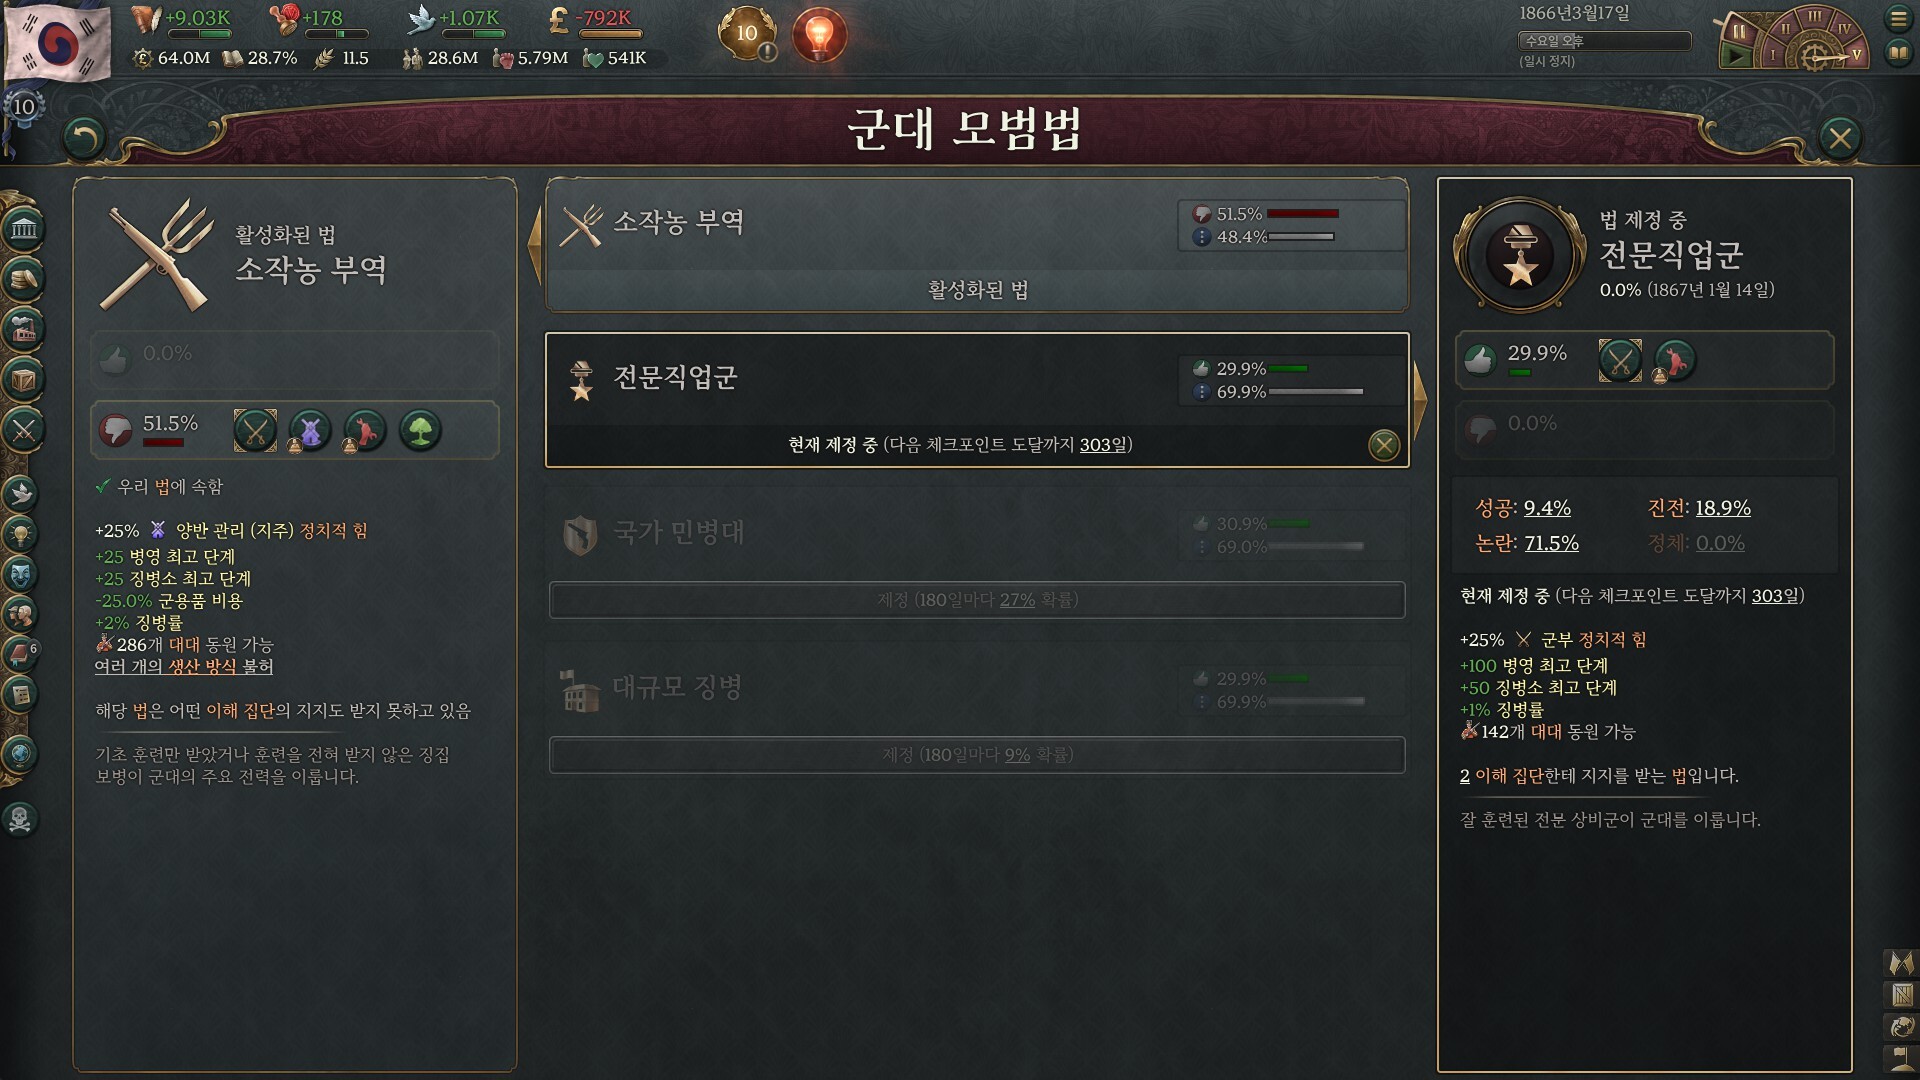Open the politics sidebar building icon
Viewport: 1920px width, 1080px height.
(x=23, y=229)
